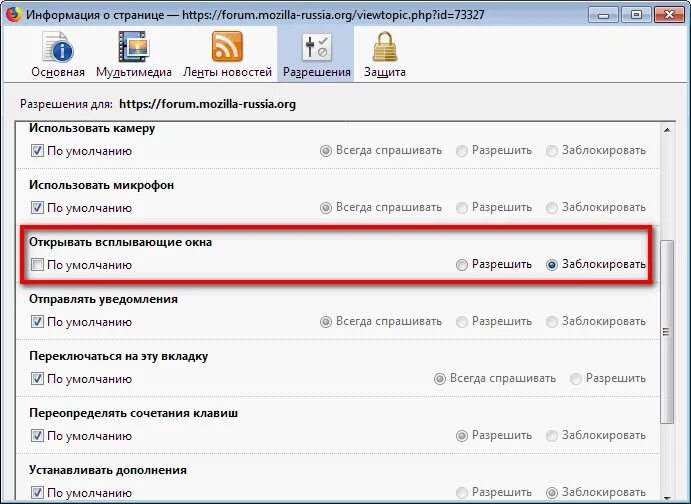The height and width of the screenshot is (504, 691).
Task: Select Заблокировать for Использовать микрофон
Action: (551, 208)
